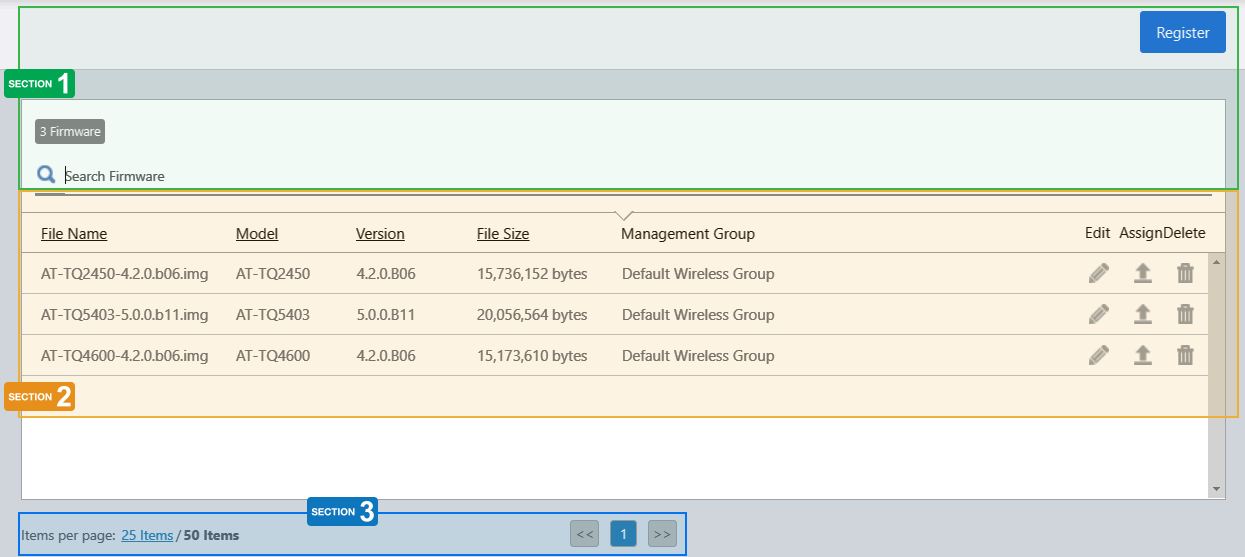Viewport: 1245px width, 557px height.
Task: Assign AT-TQ5403 firmware using upload icon
Action: 1142,314
